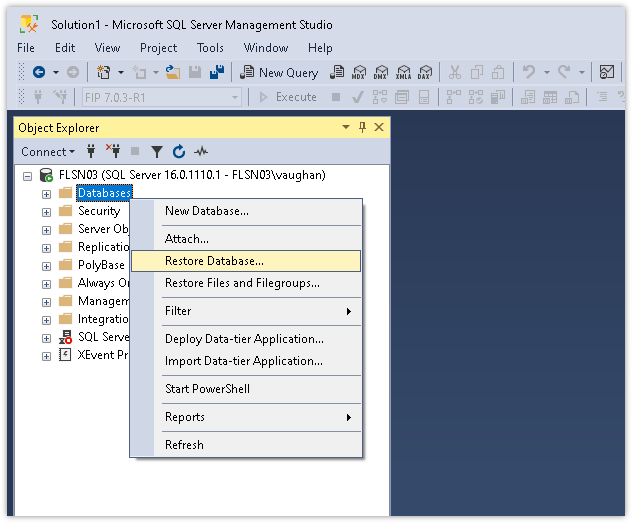Open the Filter submenu

coord(246,311)
